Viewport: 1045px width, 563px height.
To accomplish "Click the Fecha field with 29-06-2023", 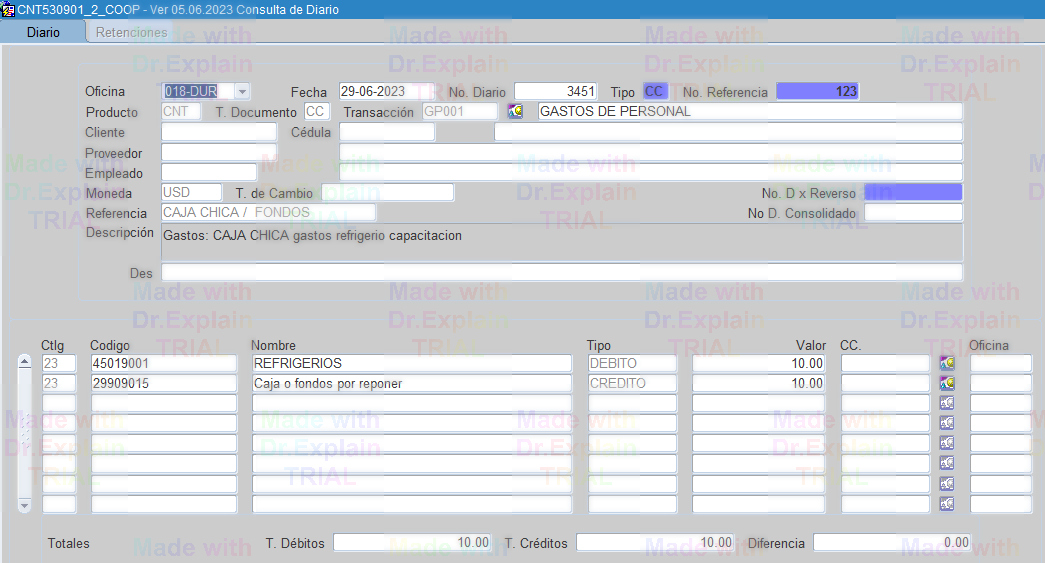I will (x=386, y=91).
